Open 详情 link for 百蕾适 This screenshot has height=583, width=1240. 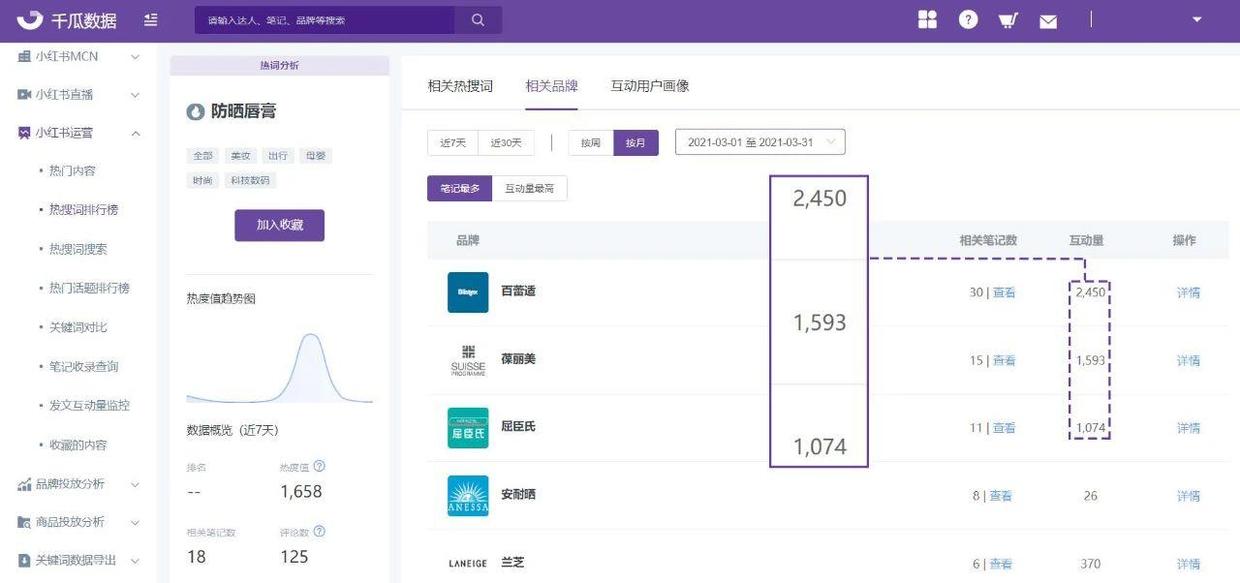1188,293
